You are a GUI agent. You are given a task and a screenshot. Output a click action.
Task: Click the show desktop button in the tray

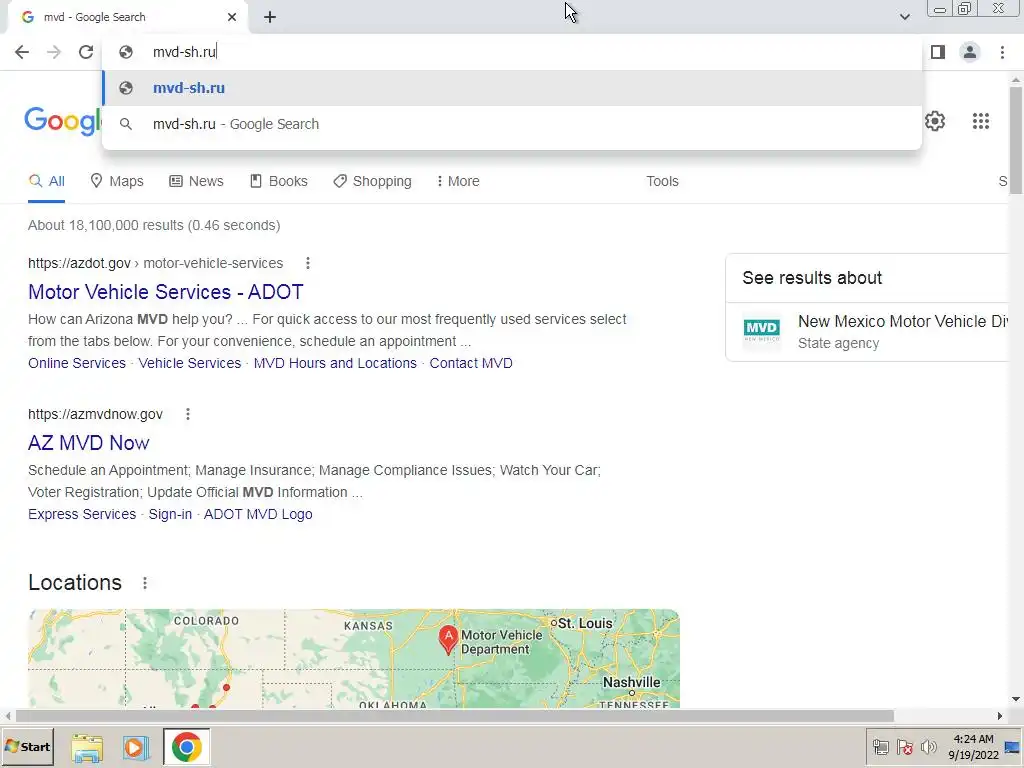pyautogui.click(x=1013, y=747)
